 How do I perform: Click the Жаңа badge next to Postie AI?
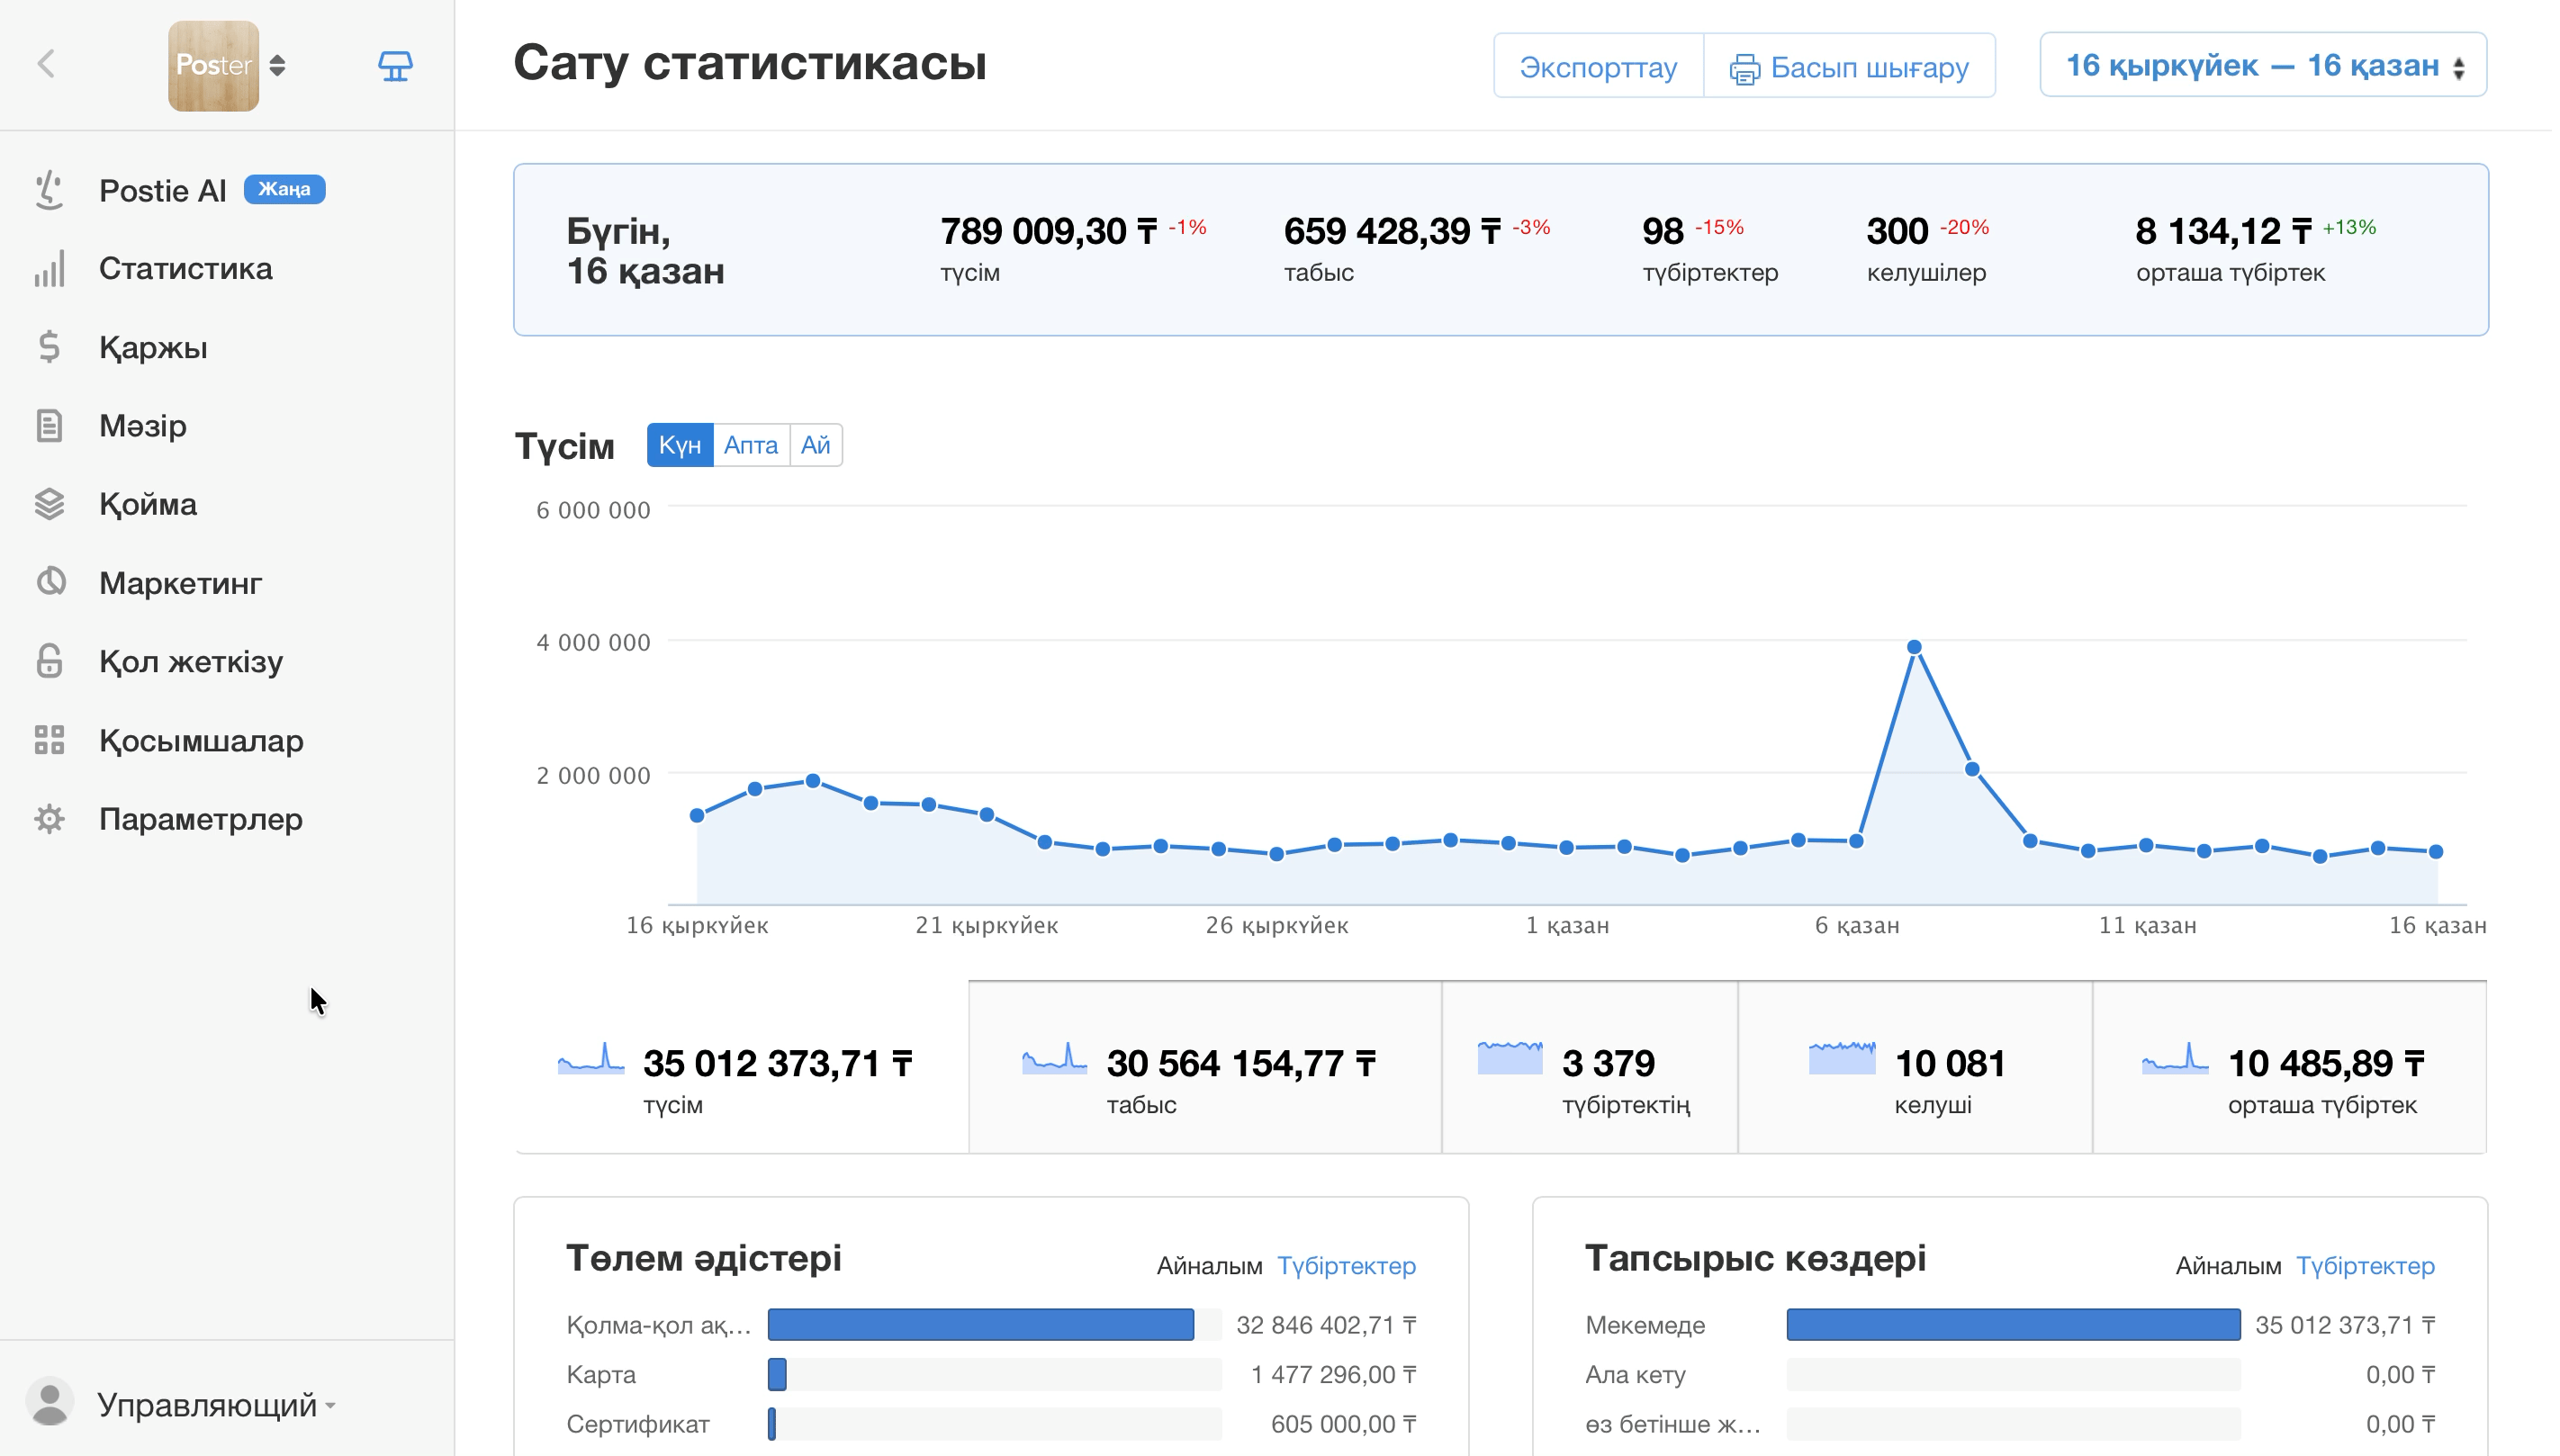285,189
